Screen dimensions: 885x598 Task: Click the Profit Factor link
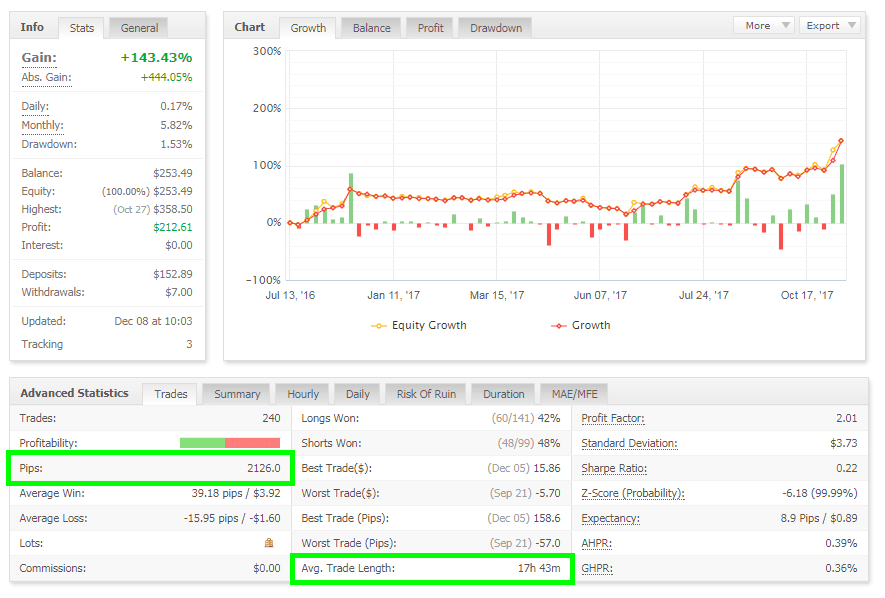(x=612, y=418)
